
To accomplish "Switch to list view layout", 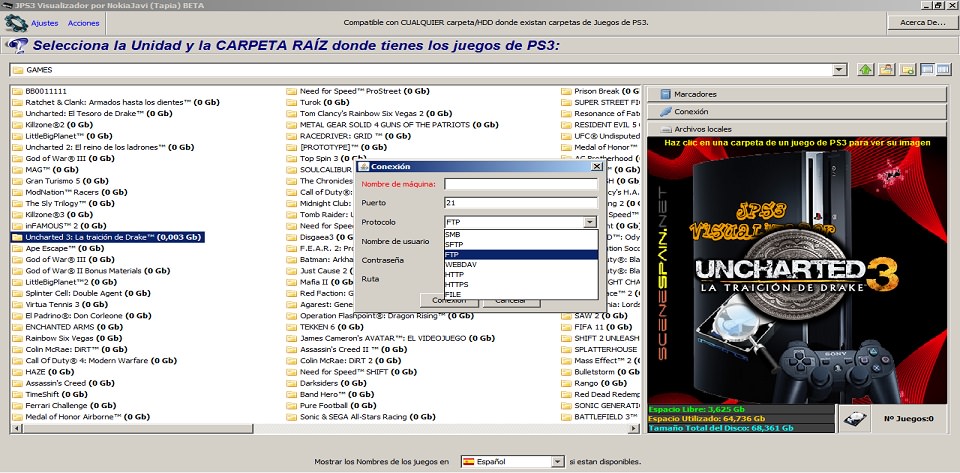I will (927, 70).
